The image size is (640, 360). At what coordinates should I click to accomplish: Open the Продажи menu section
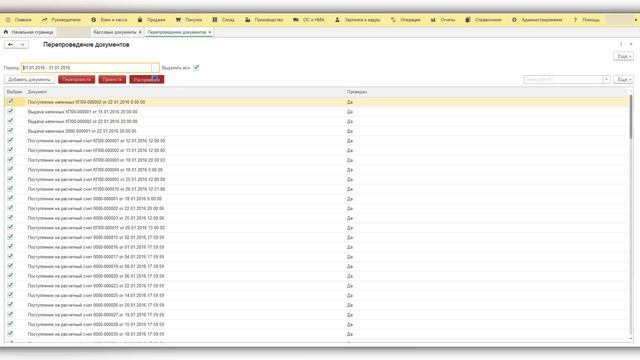pyautogui.click(x=156, y=20)
